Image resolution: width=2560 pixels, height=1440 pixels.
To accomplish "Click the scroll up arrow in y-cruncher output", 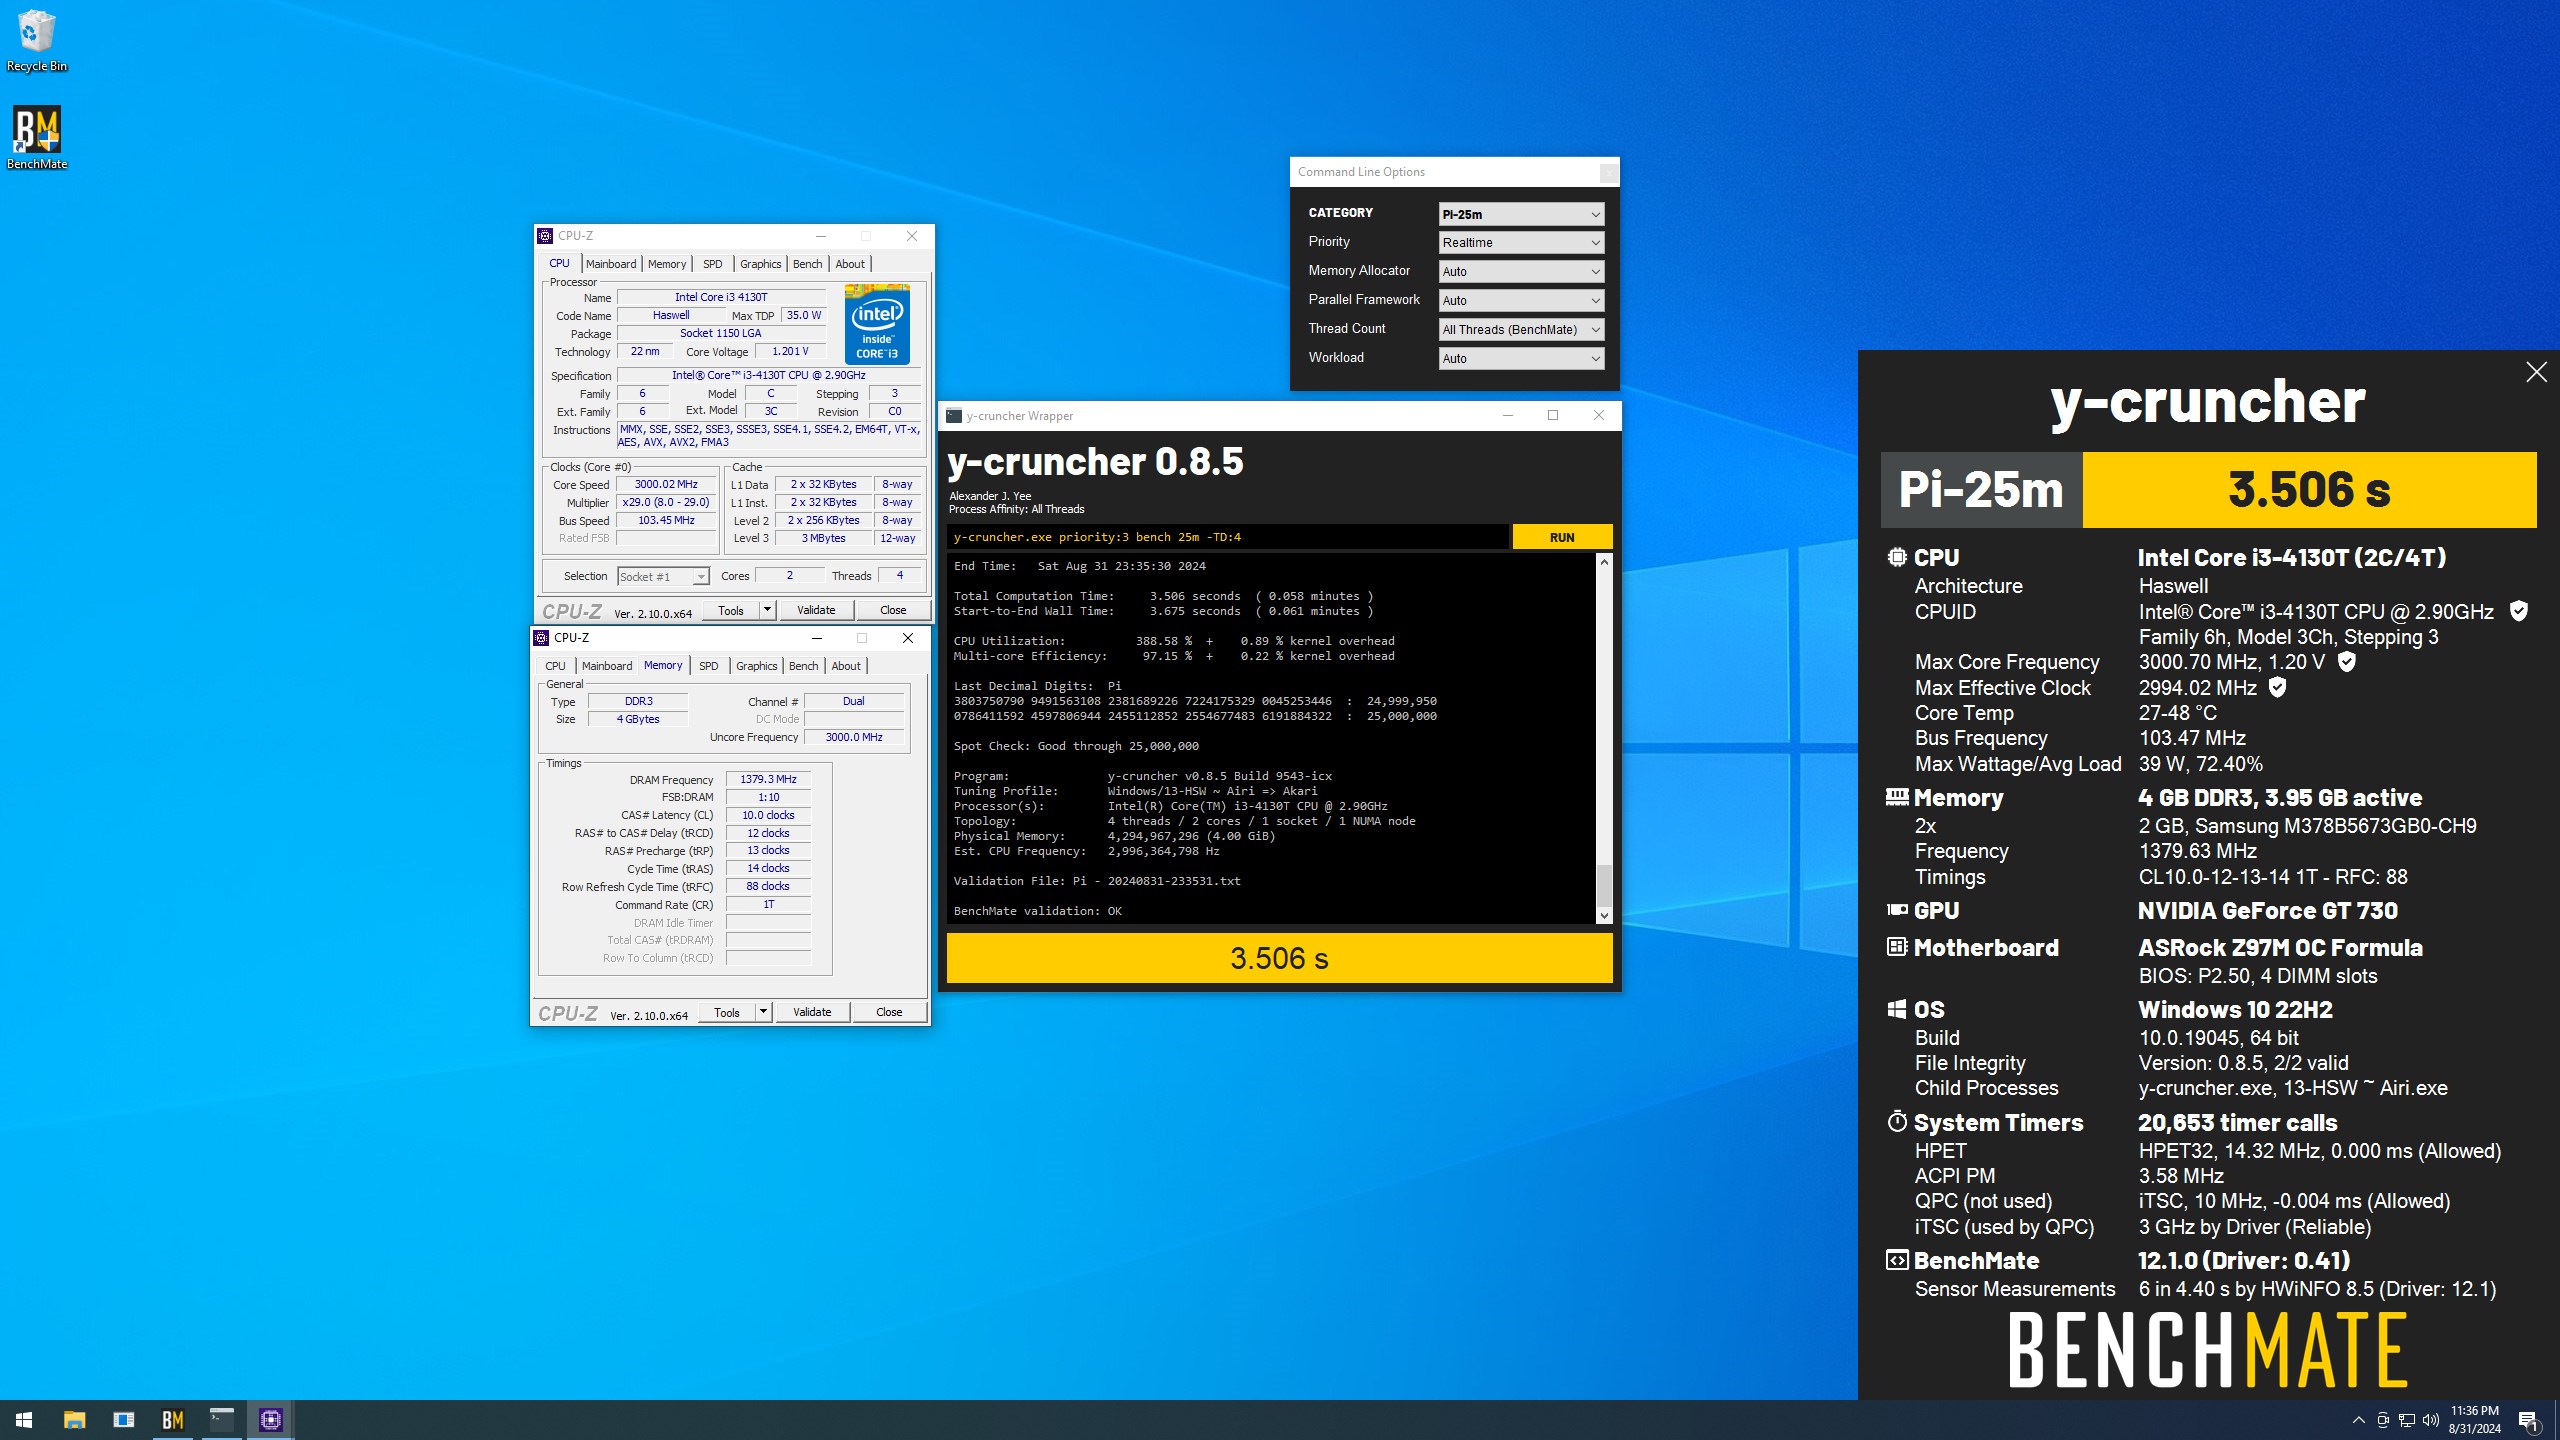I will pos(1604,562).
